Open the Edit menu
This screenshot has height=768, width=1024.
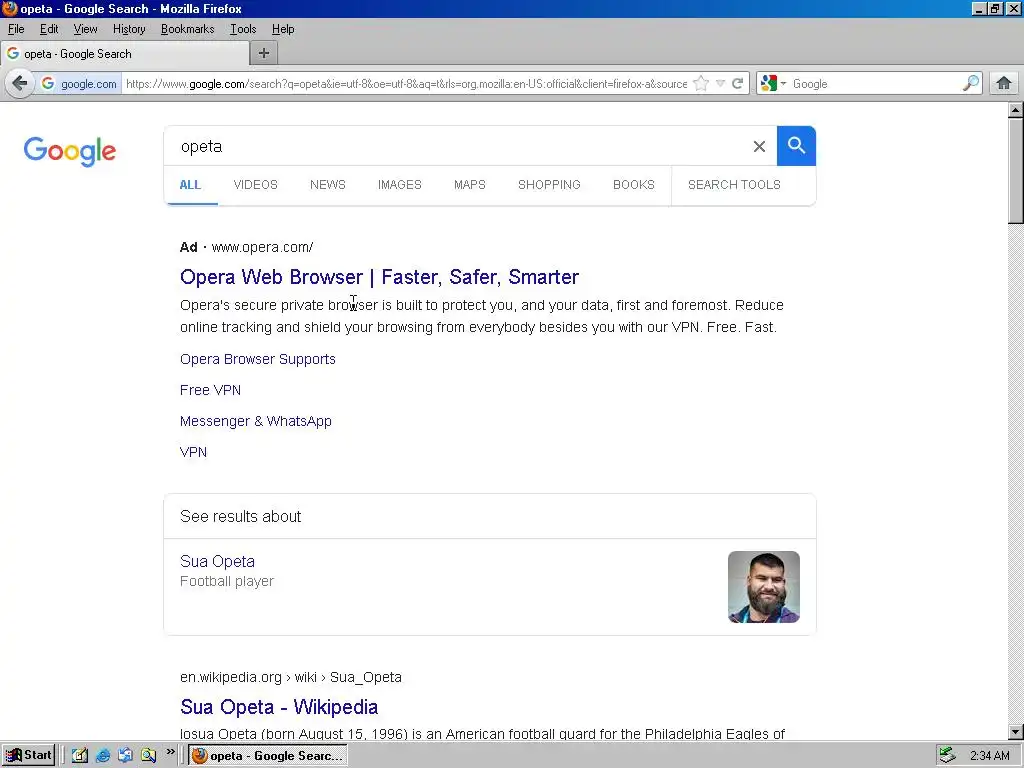[x=49, y=29]
